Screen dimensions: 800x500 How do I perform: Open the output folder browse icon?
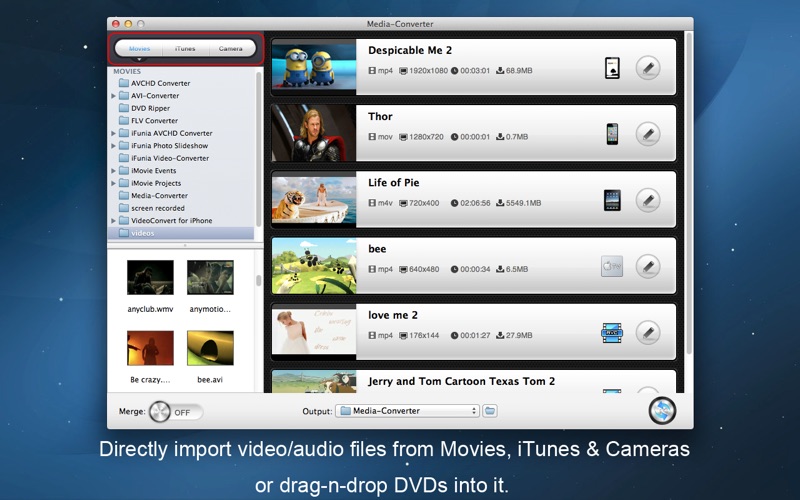pyautogui.click(x=490, y=411)
